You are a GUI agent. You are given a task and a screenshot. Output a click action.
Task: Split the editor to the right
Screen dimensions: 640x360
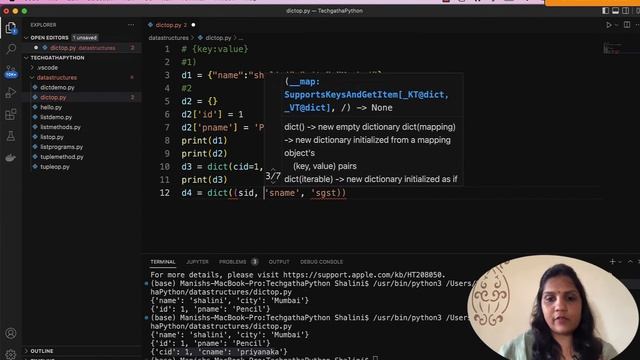pyautogui.click(x=627, y=25)
